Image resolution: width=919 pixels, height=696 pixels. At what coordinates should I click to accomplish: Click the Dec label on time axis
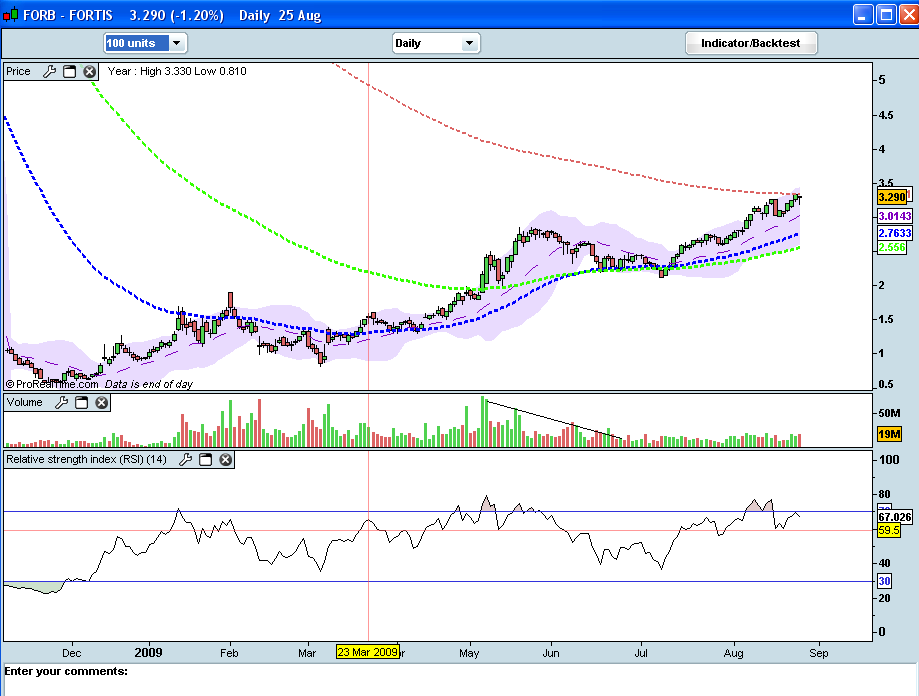[x=72, y=653]
